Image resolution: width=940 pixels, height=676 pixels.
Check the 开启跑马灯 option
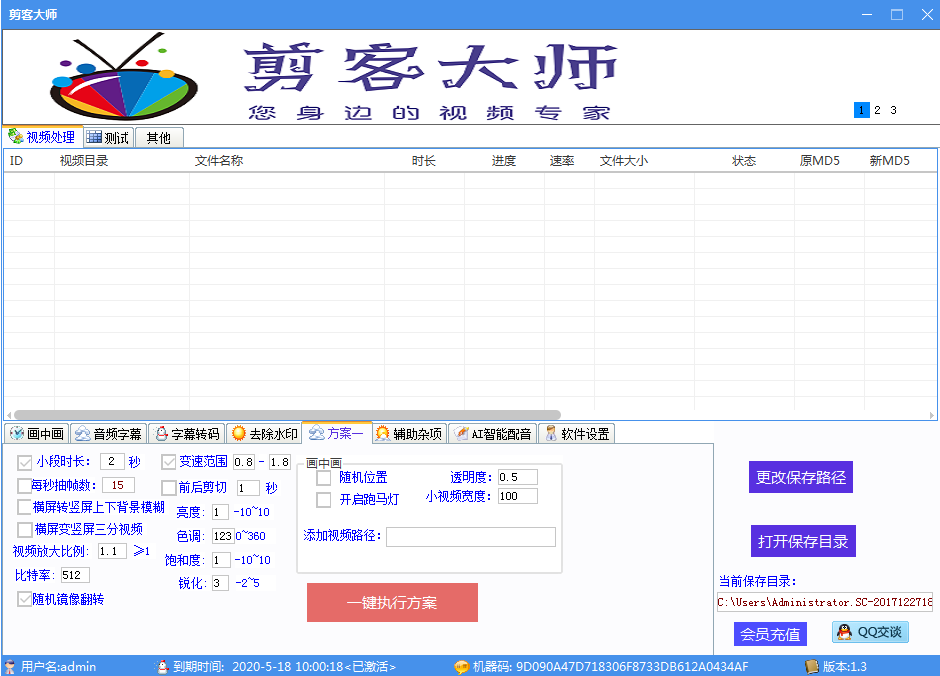(324, 500)
